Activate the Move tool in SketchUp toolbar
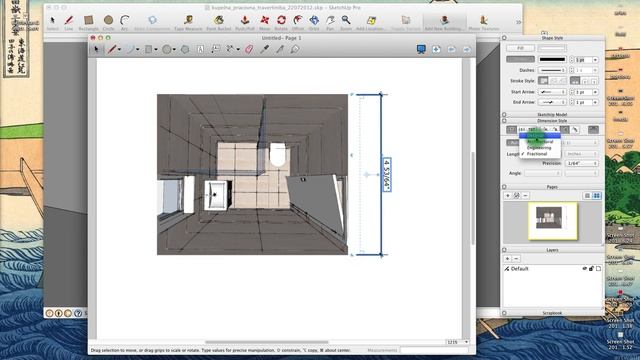This screenshot has width=640, height=360. click(x=264, y=22)
